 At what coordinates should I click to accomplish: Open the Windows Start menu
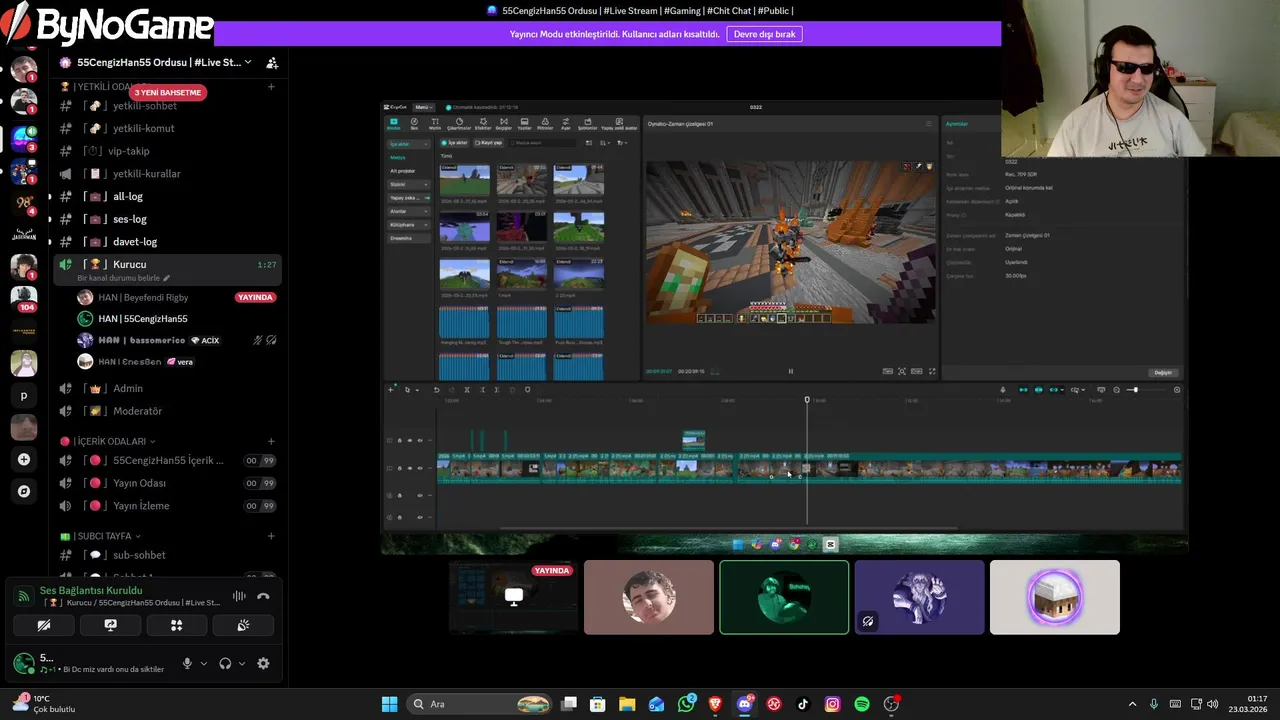point(389,704)
